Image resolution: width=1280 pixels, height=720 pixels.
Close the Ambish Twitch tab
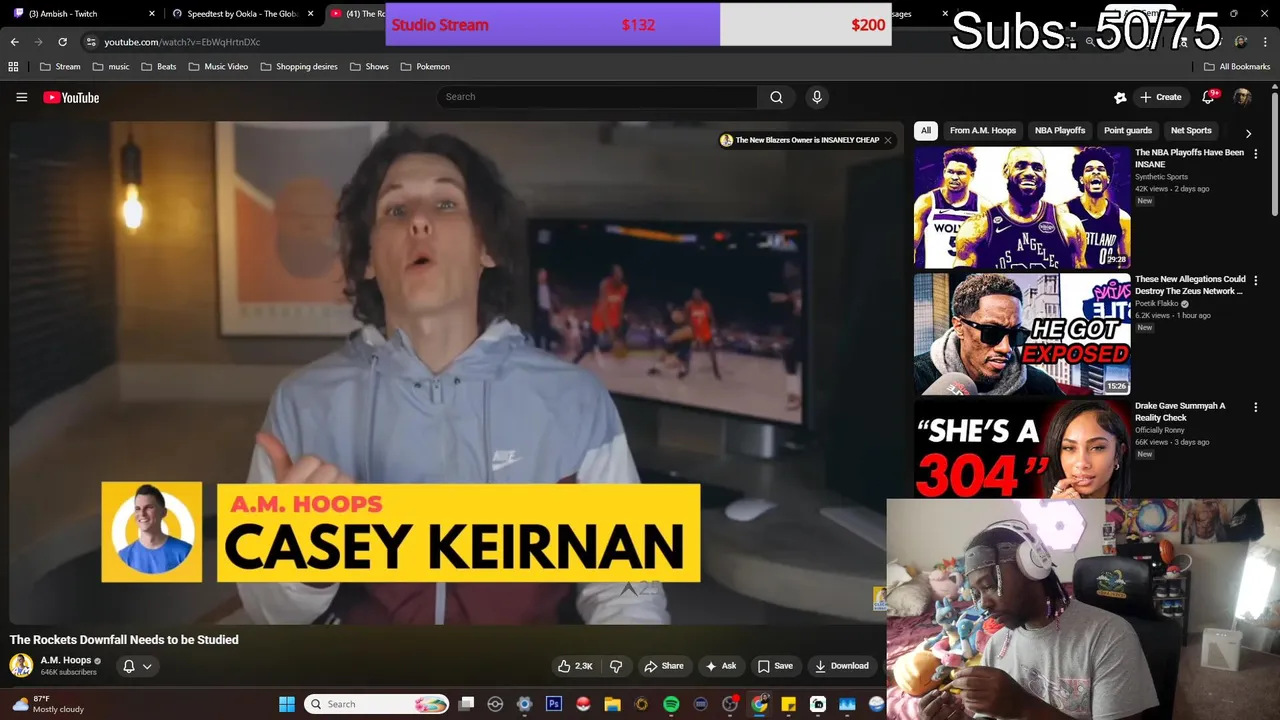tap(152, 14)
